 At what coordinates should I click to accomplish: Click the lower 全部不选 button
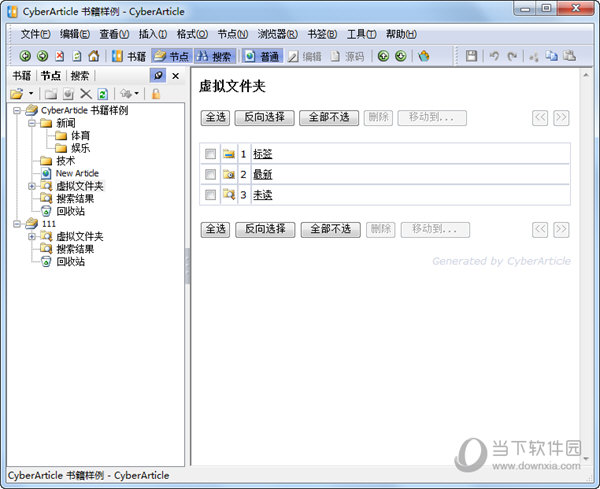pos(331,230)
